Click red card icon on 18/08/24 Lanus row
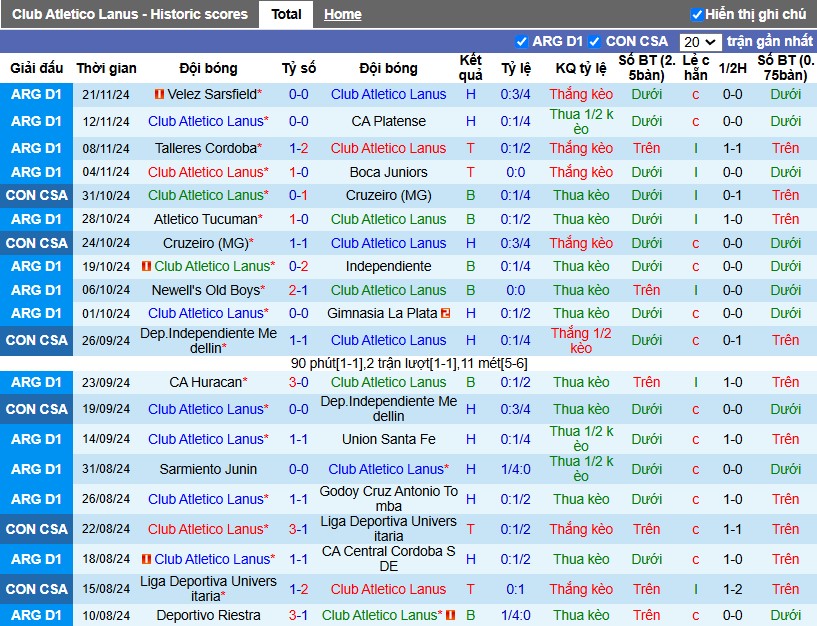 (146, 559)
